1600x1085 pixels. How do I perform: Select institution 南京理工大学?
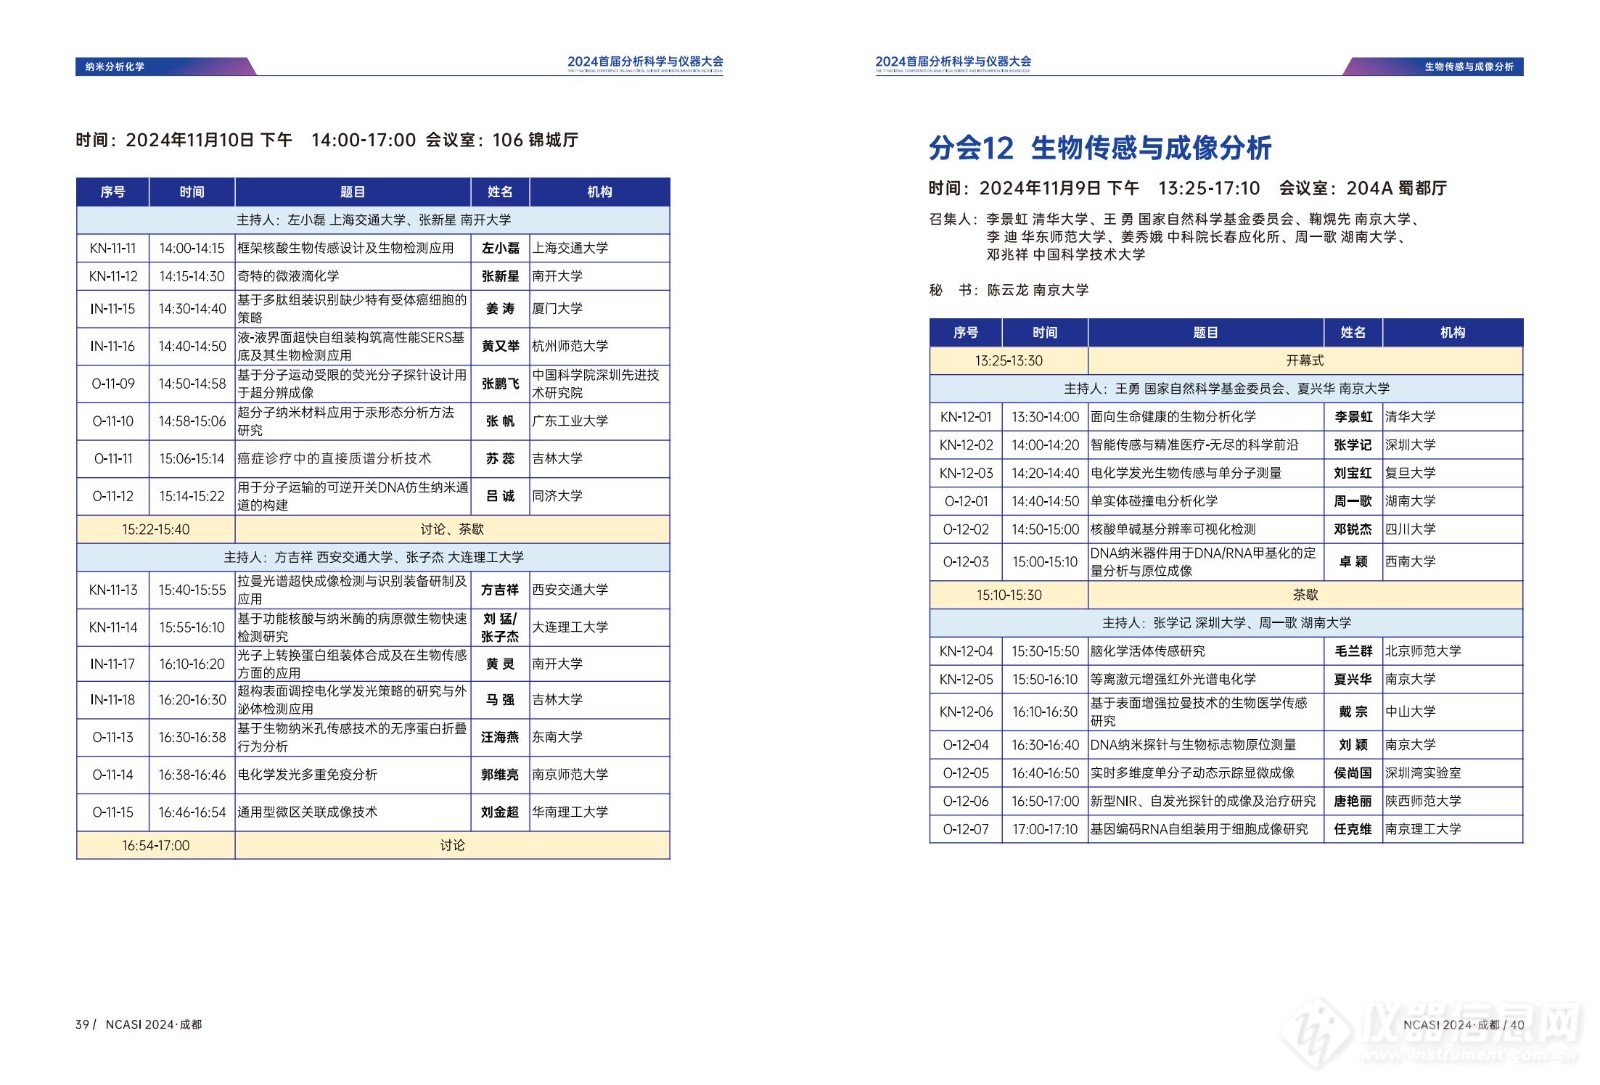pyautogui.click(x=1423, y=829)
